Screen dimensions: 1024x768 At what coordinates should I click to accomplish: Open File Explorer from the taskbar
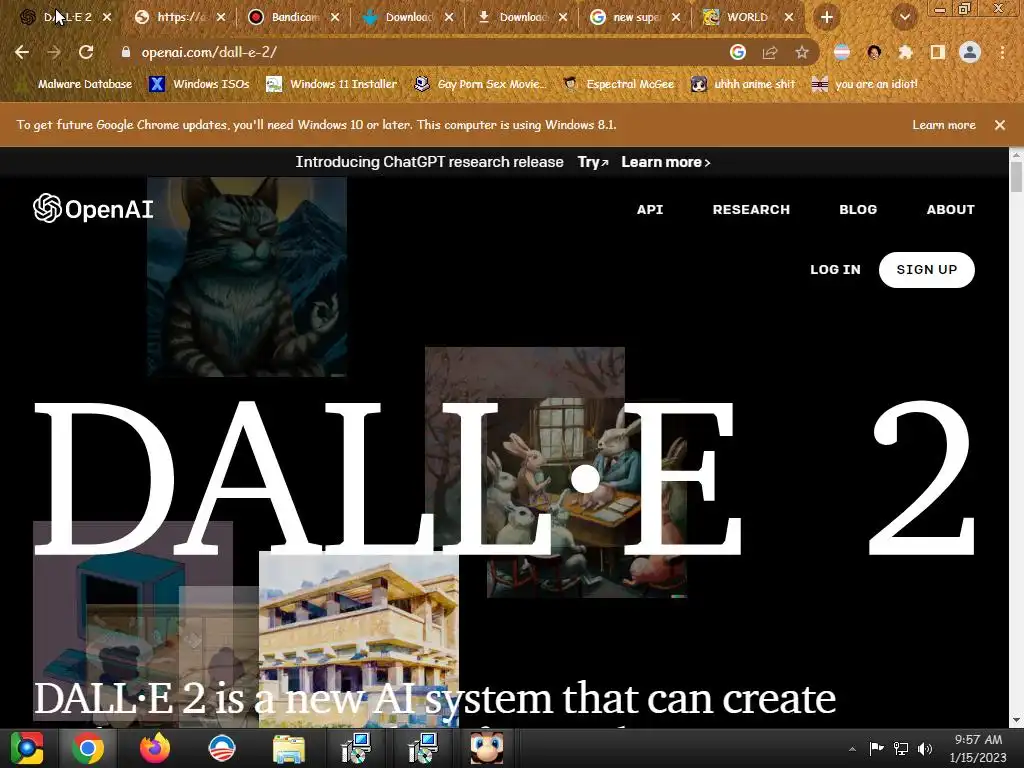pyautogui.click(x=288, y=748)
